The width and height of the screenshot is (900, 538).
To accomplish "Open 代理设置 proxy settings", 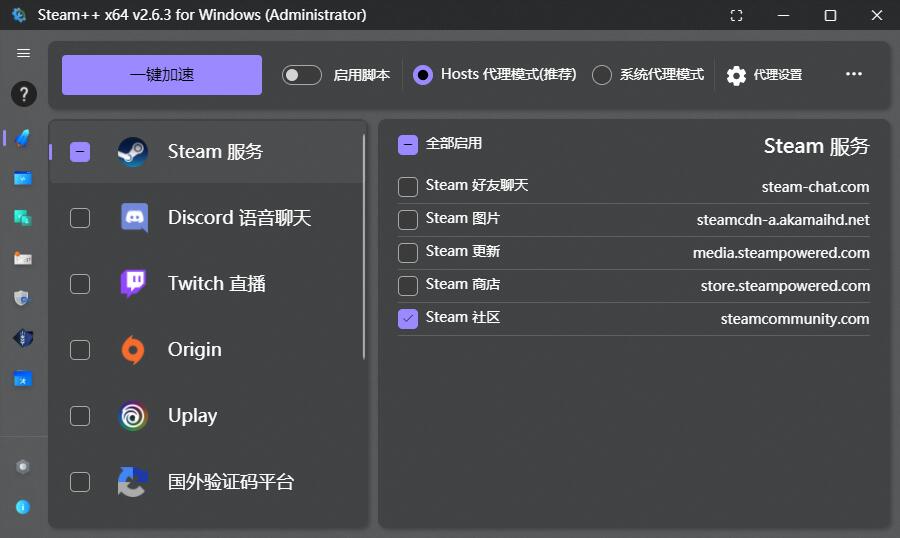I will coord(765,75).
